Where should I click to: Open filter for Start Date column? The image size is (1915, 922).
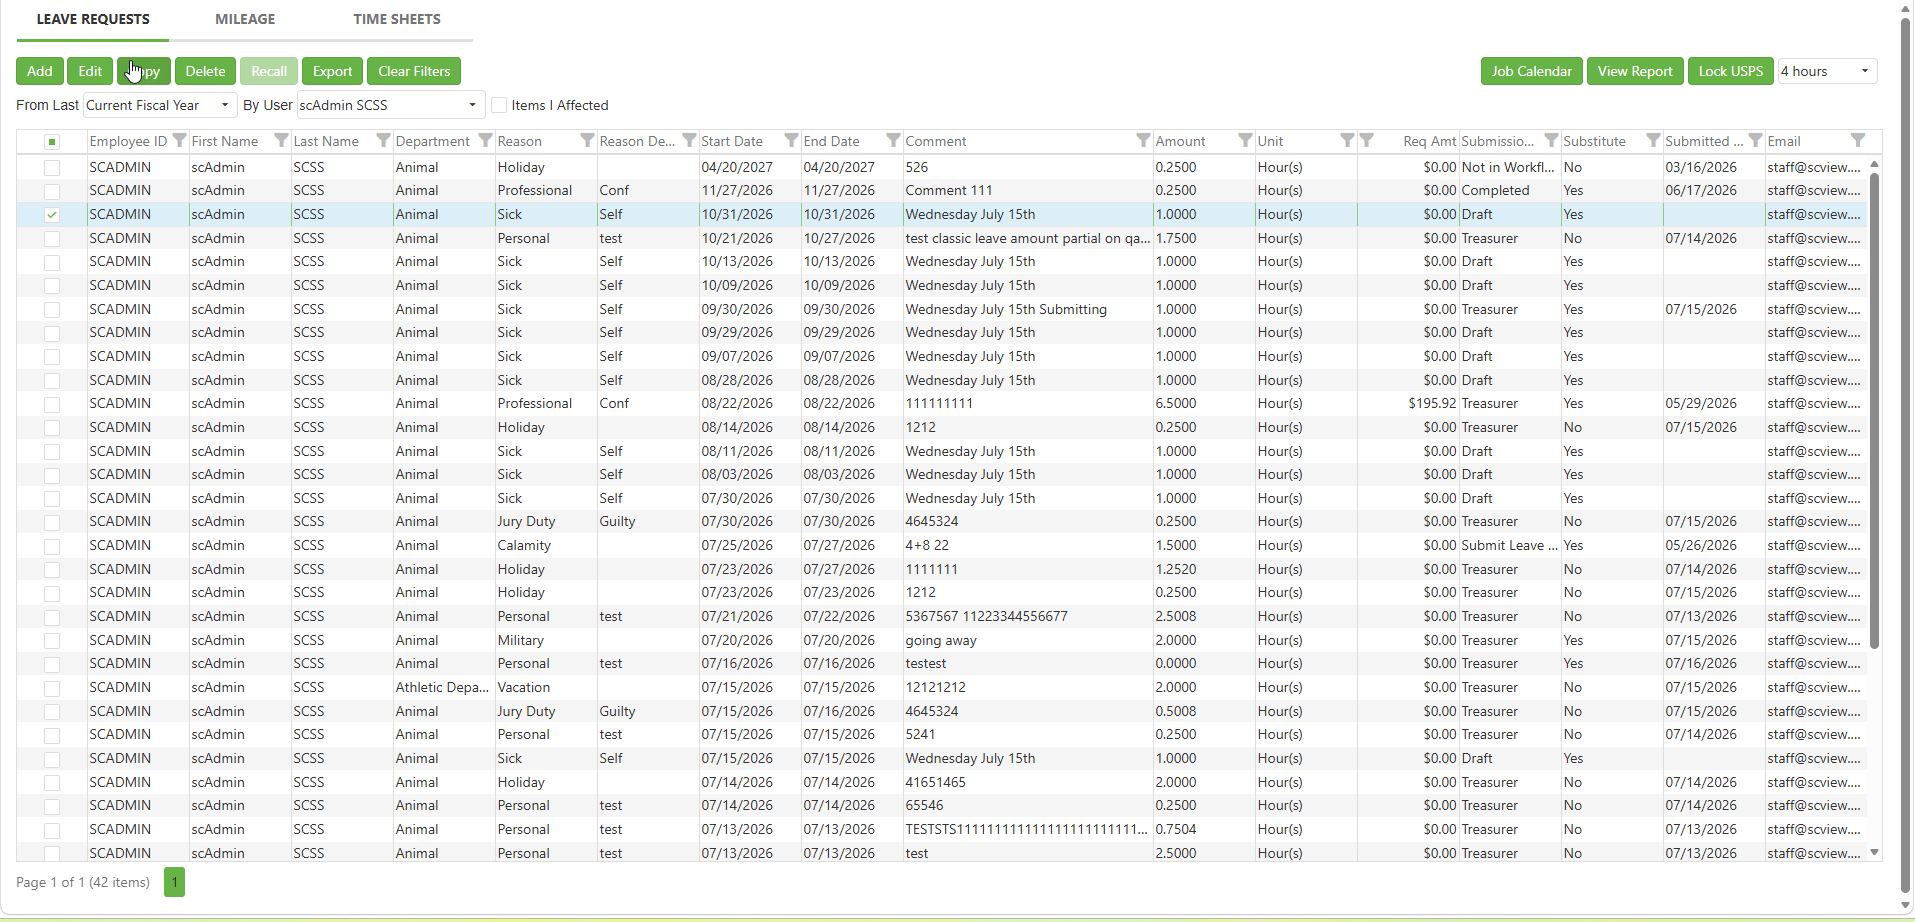(x=792, y=141)
